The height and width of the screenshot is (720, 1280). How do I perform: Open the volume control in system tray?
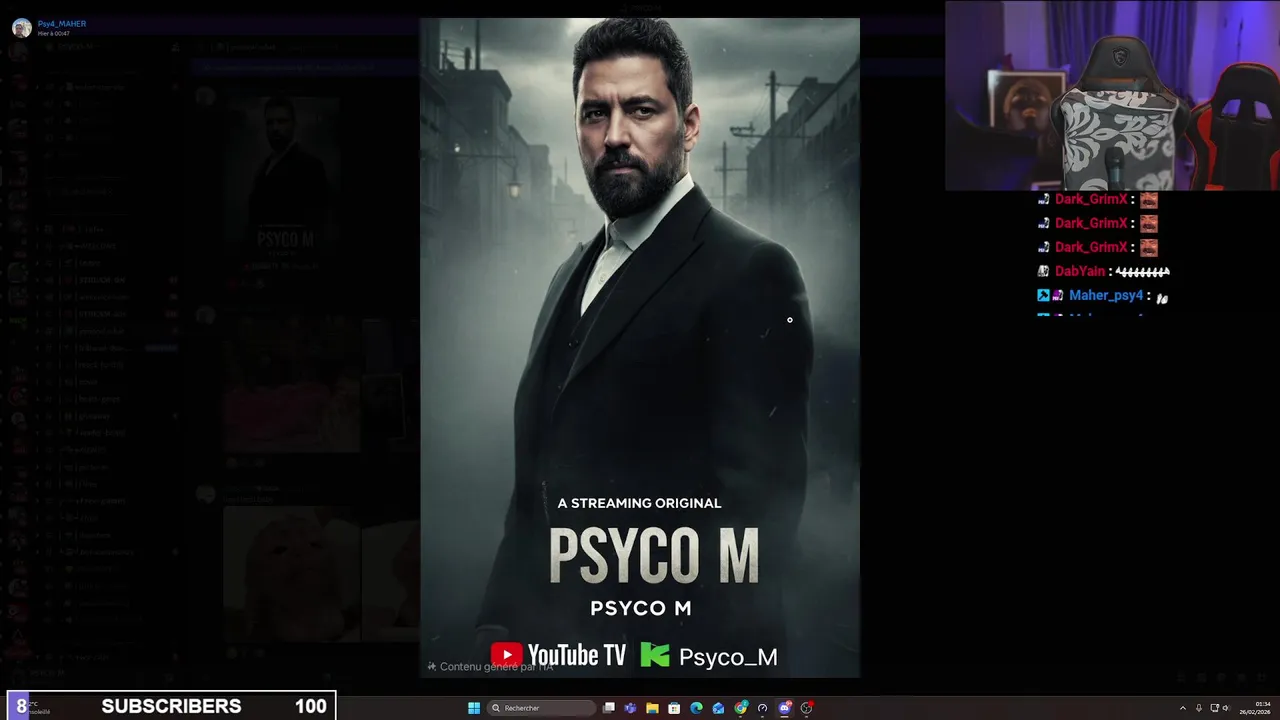coord(1227,708)
